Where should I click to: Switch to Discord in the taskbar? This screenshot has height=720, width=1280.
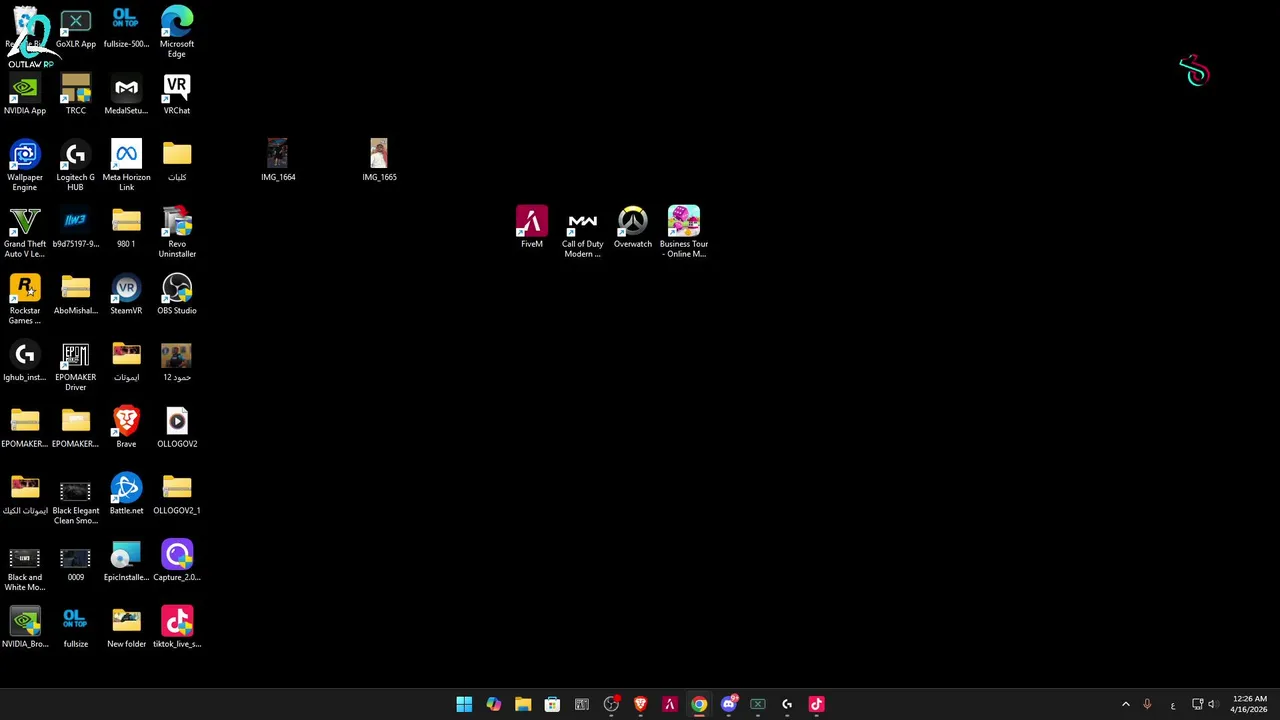729,704
